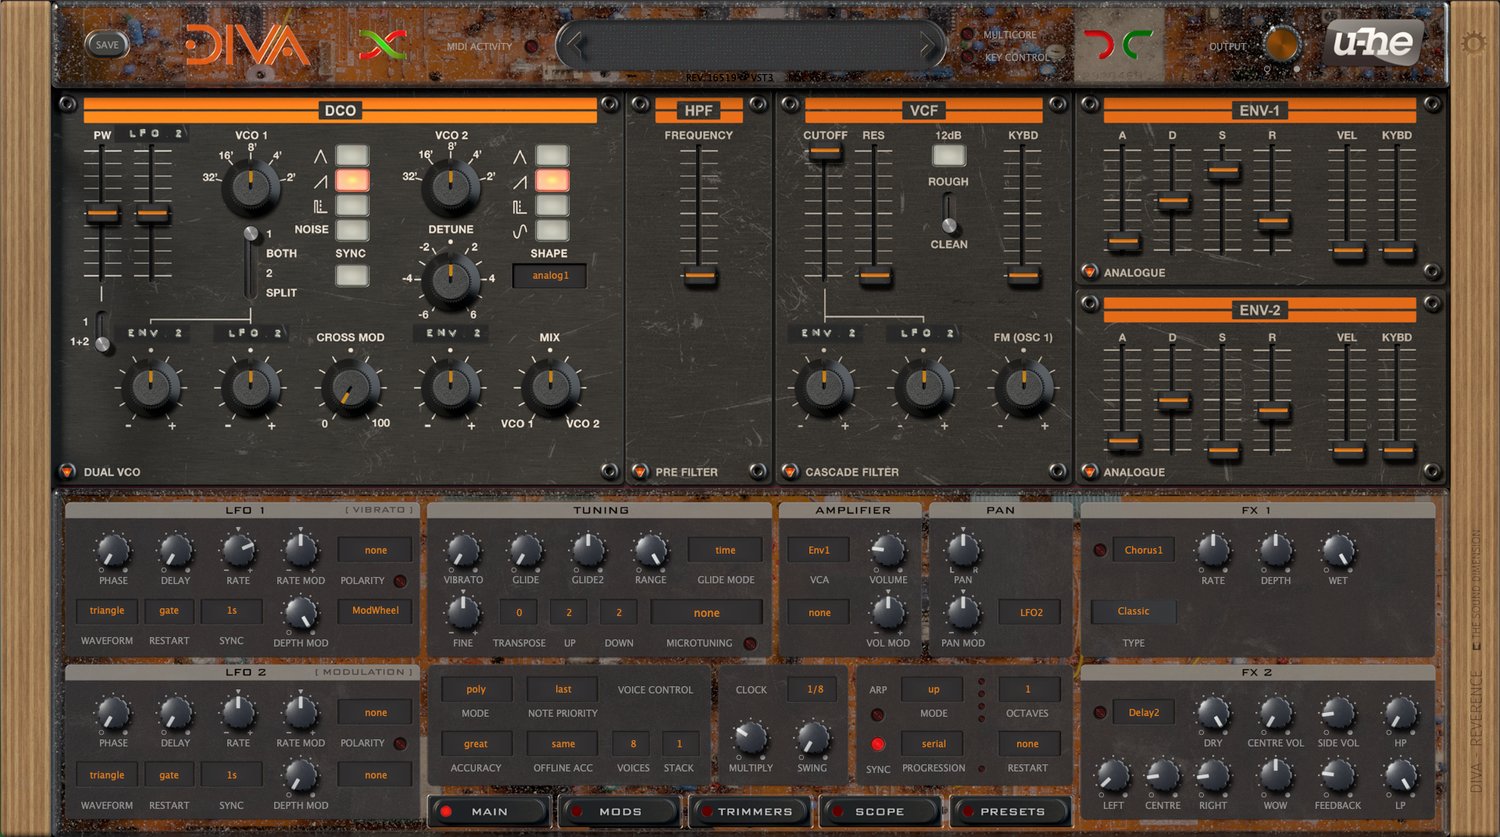Open the CASCADE FILTER module selector

pos(789,471)
